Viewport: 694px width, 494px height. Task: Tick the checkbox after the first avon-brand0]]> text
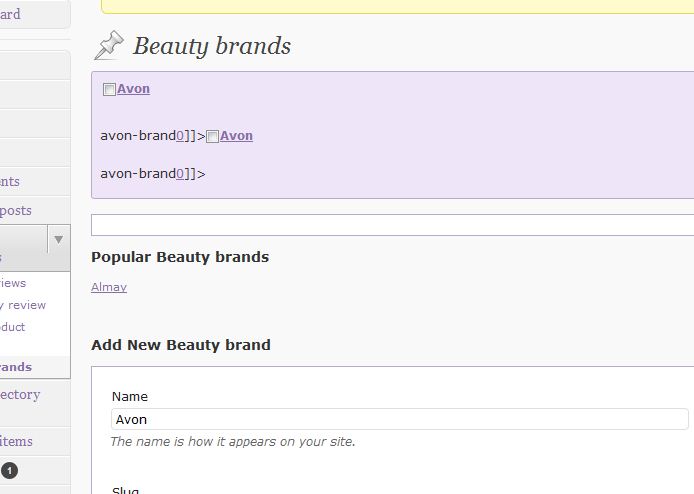(x=212, y=137)
